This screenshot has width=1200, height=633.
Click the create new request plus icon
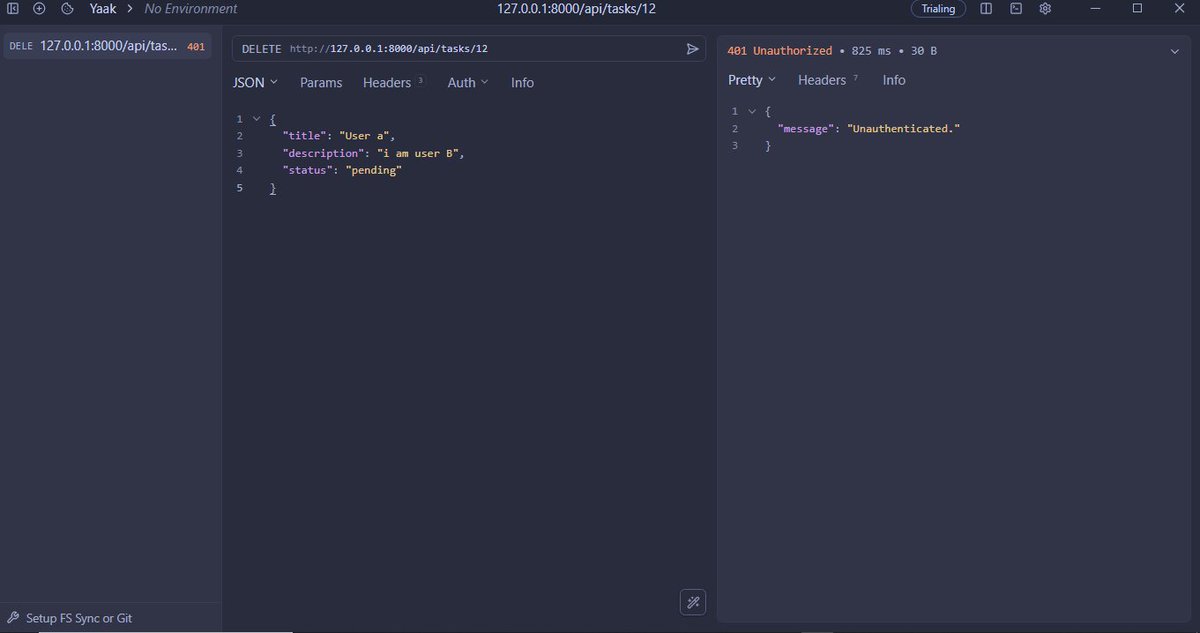[39, 8]
